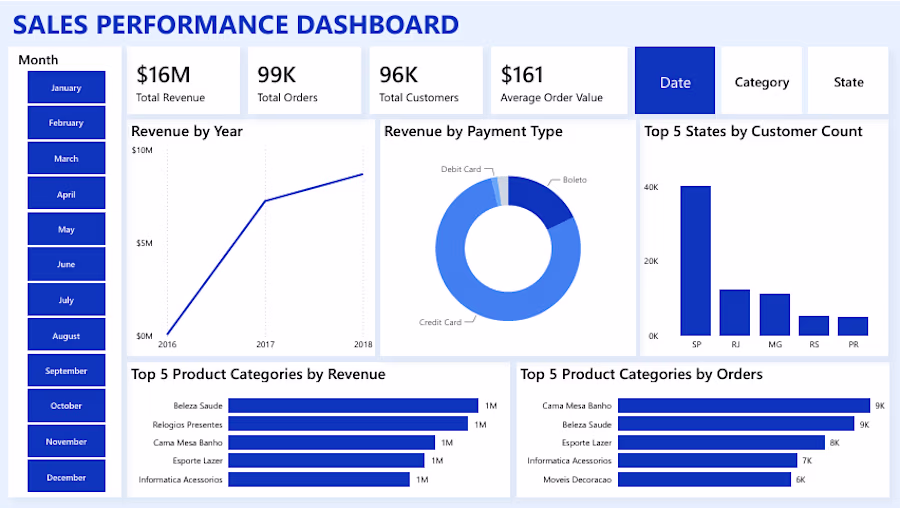The width and height of the screenshot is (900, 509).
Task: Click the 2016 axis label
Action: pyautogui.click(x=167, y=344)
